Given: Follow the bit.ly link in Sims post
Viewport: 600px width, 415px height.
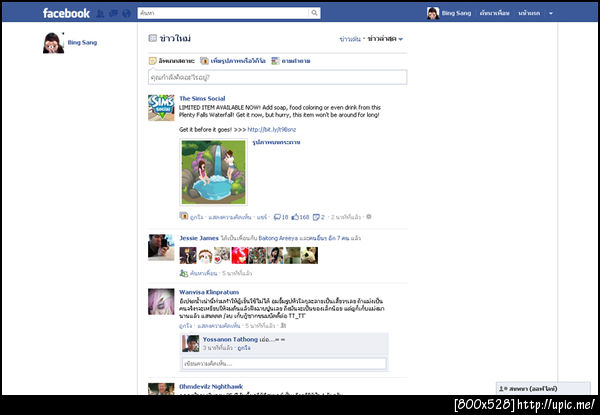Looking at the screenshot, I should [x=272, y=130].
